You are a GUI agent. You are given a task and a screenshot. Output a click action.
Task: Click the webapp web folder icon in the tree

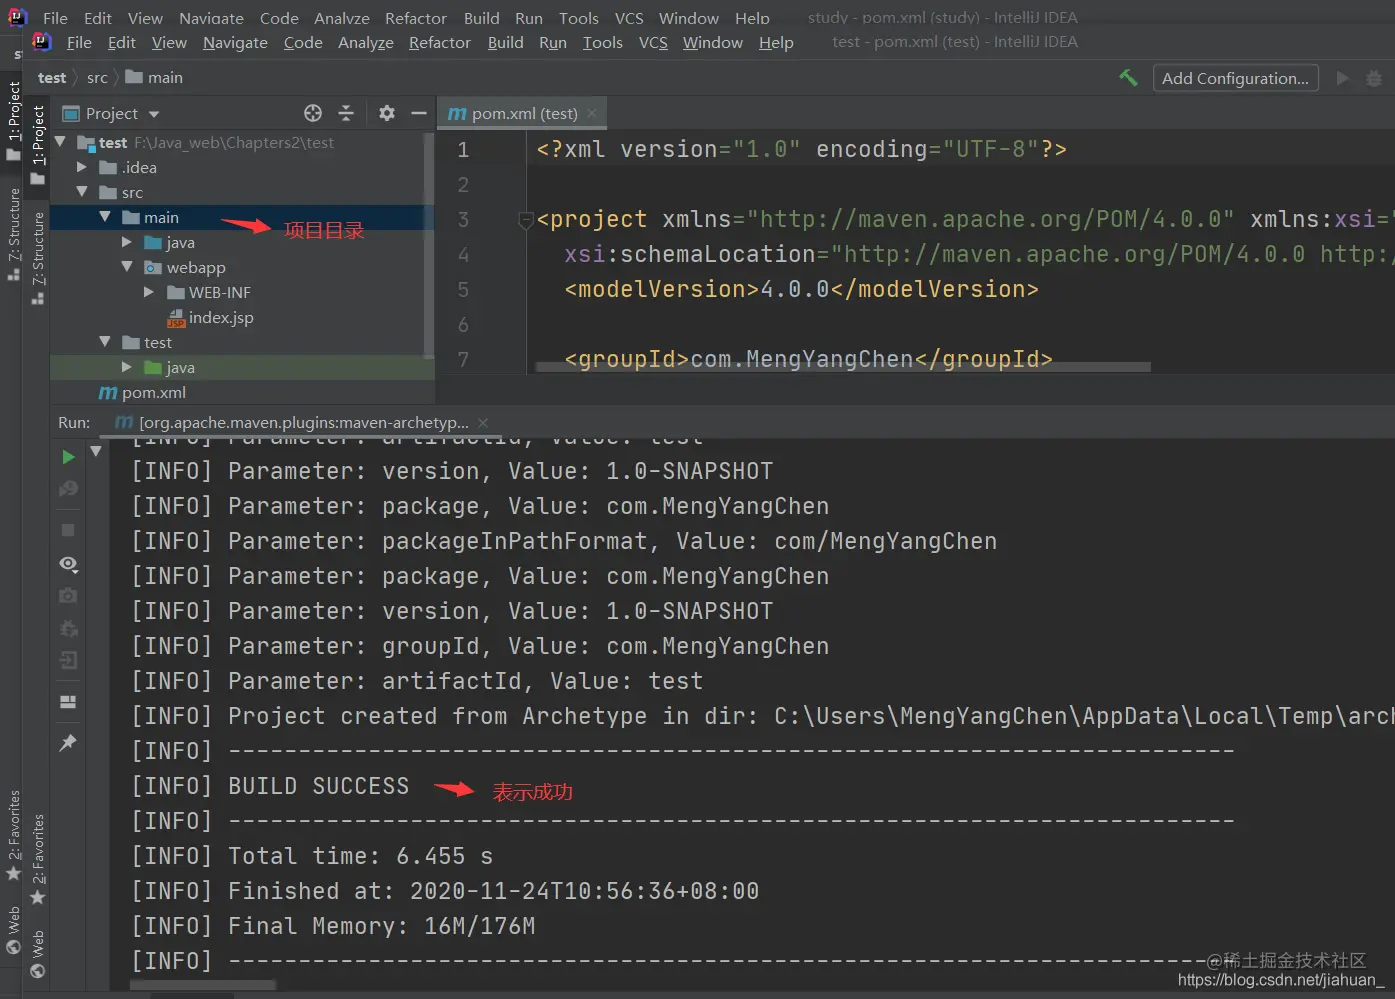153,268
